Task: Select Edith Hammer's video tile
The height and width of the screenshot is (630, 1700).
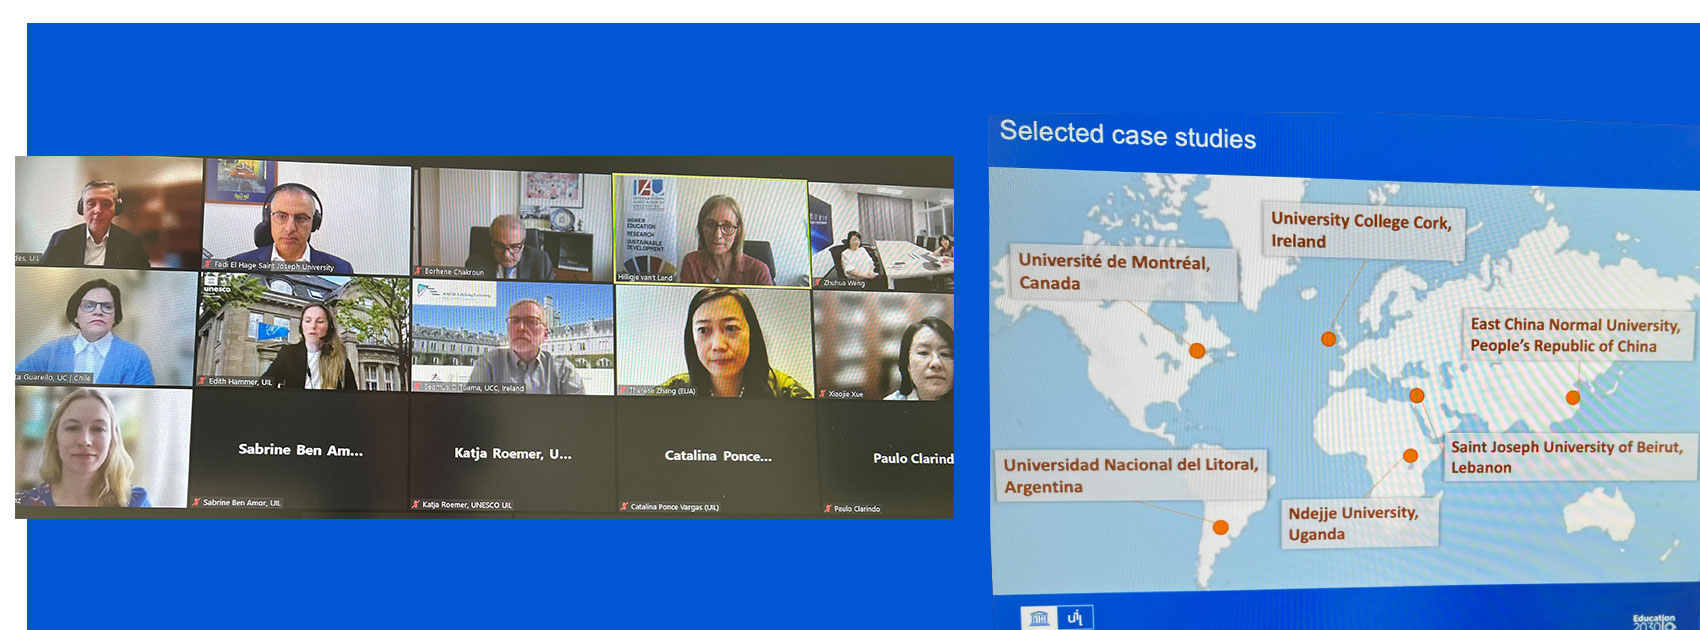Action: (x=303, y=331)
